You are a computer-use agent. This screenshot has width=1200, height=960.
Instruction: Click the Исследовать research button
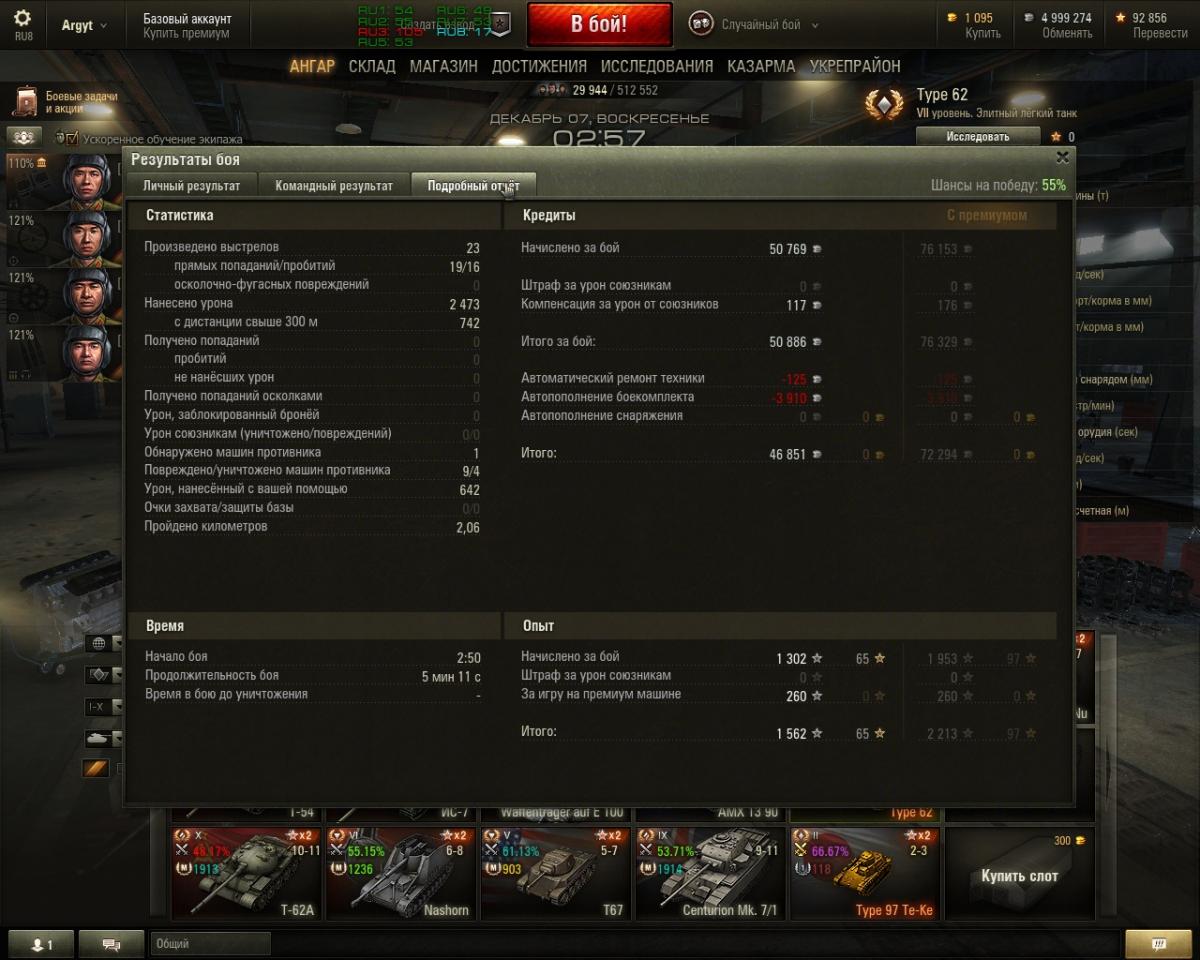tap(978, 137)
